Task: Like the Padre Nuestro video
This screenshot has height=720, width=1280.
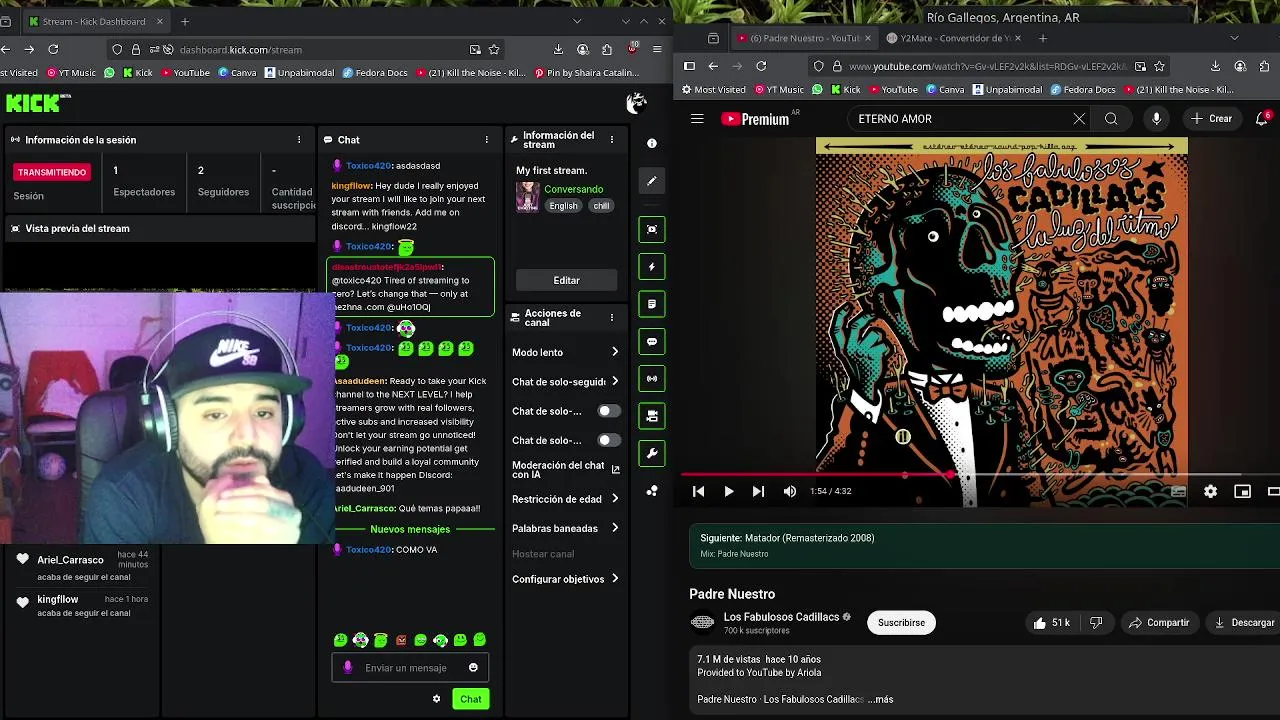Action: click(x=1051, y=623)
